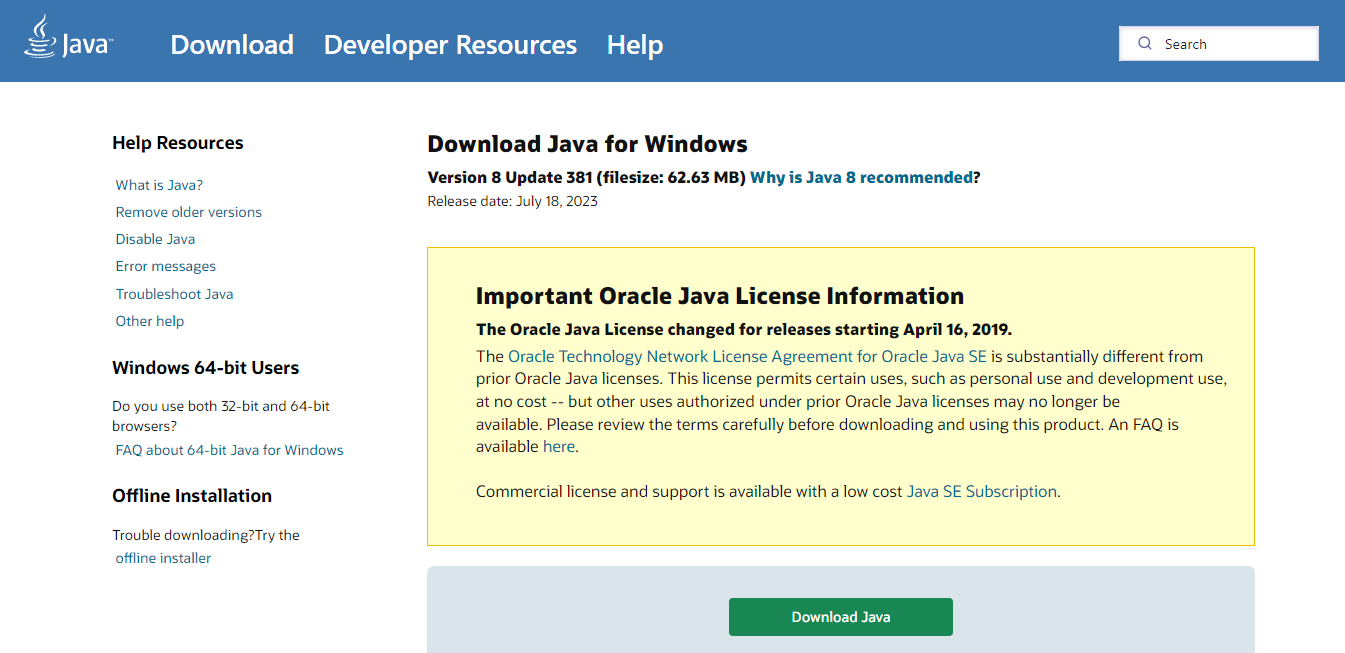This screenshot has height=653, width=1345.
Task: Open the 'Java SE Subscription' link
Action: (x=981, y=491)
